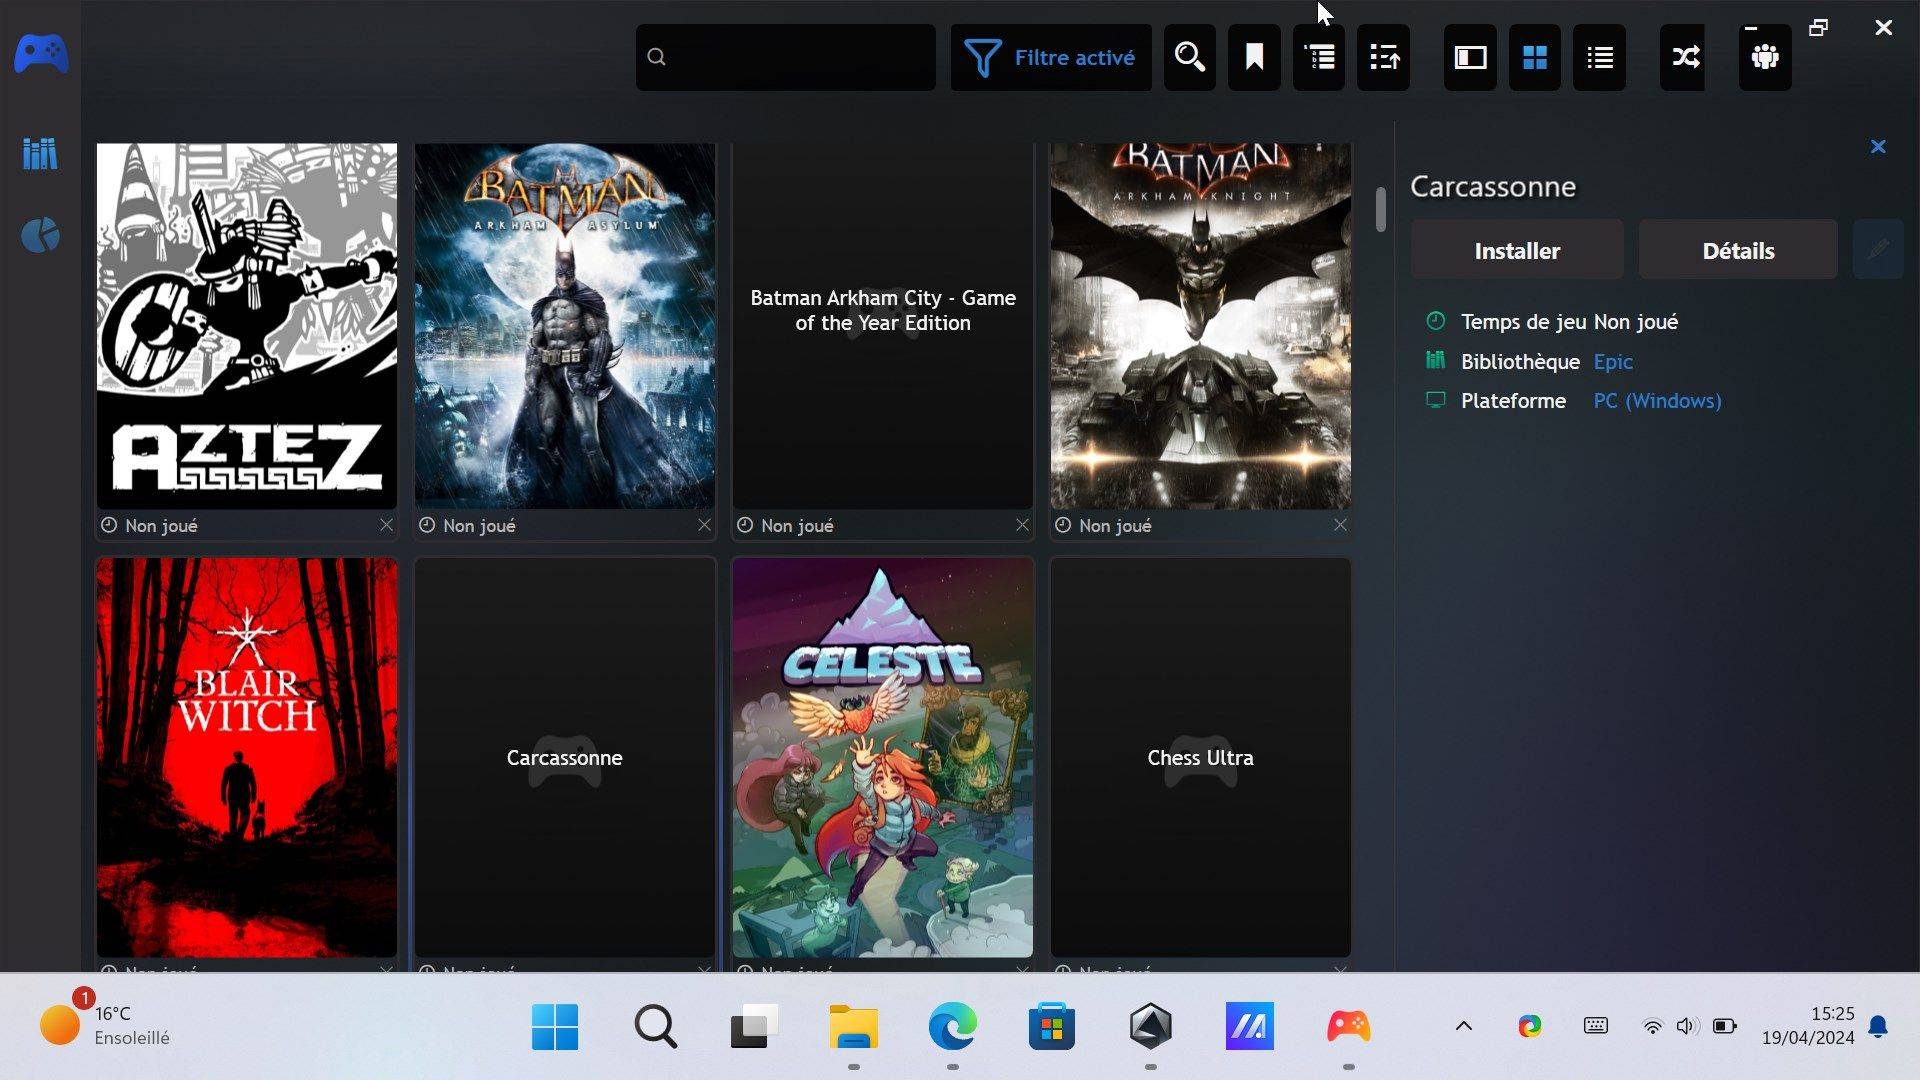Open Windows taskbar search
The image size is (1920, 1080).
coord(656,1027)
